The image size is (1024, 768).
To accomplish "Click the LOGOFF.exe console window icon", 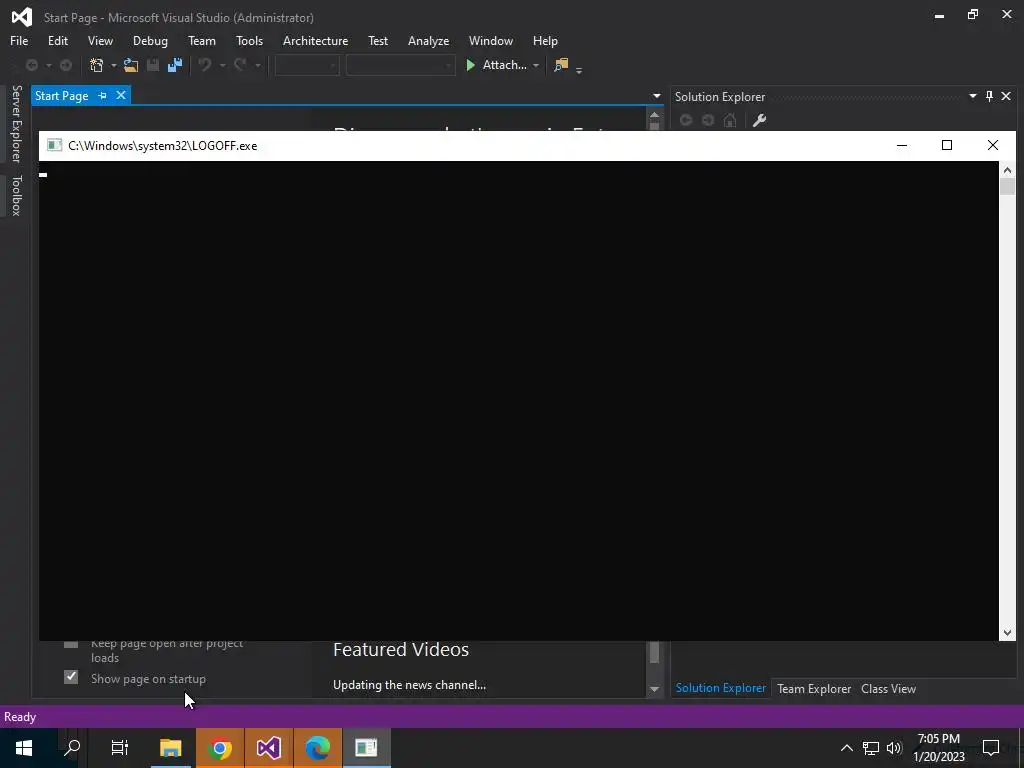I will pos(54,145).
